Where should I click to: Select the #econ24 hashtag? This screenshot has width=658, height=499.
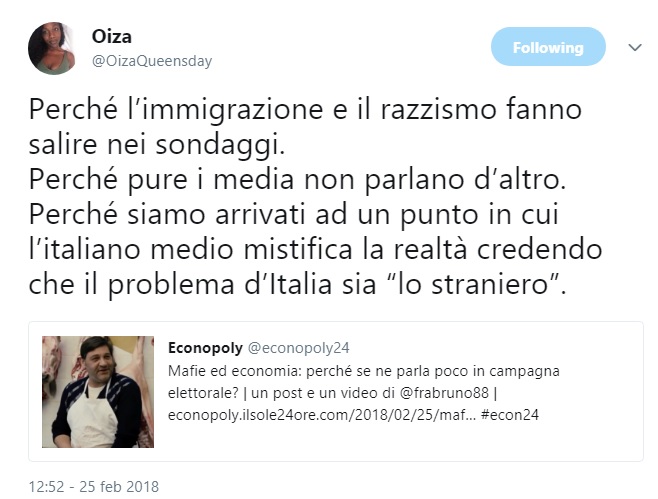point(510,415)
